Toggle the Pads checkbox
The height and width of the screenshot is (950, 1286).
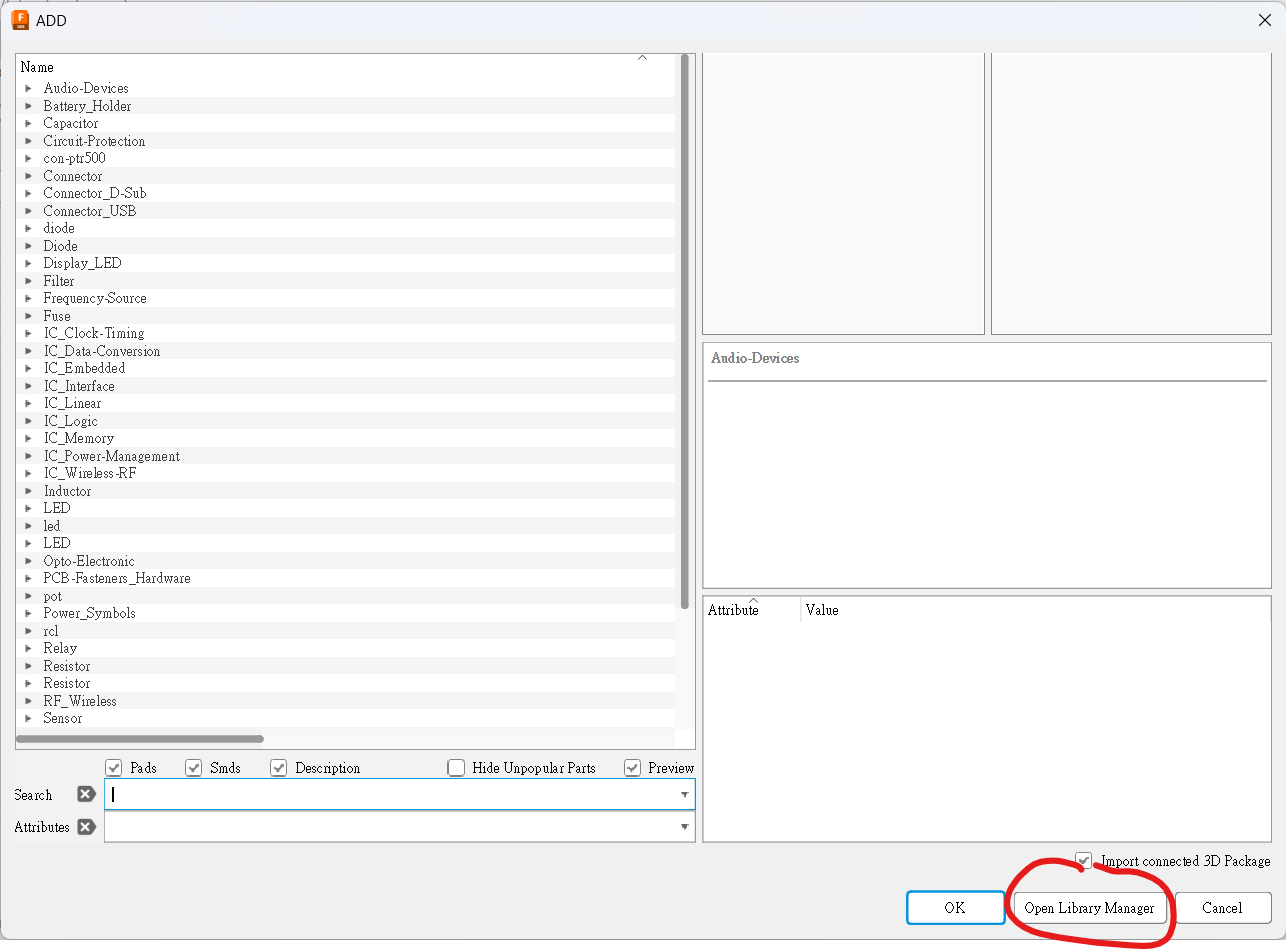point(114,768)
